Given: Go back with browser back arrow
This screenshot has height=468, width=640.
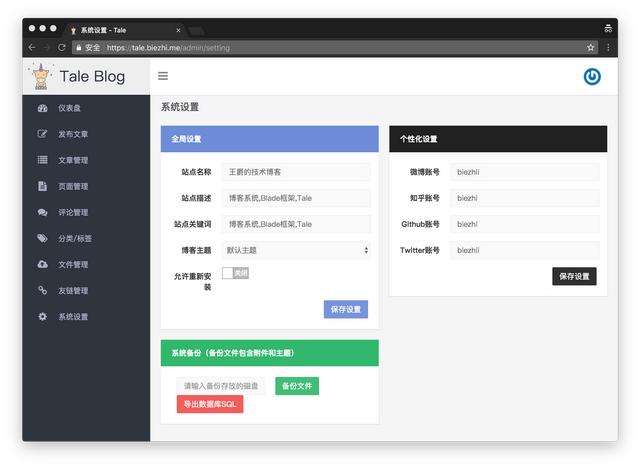Looking at the screenshot, I should coord(32,47).
